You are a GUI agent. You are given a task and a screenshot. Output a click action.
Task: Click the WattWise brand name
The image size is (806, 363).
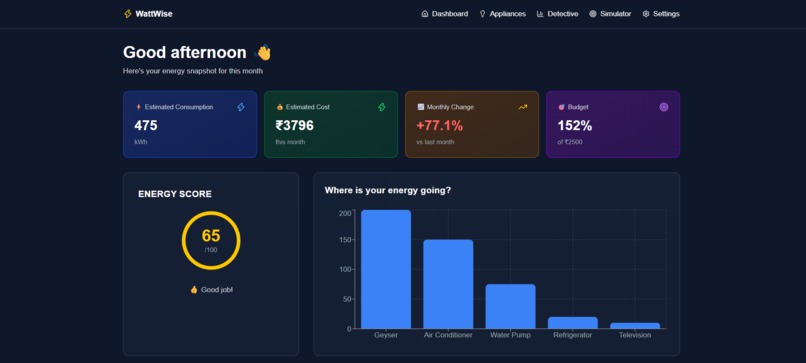(154, 14)
